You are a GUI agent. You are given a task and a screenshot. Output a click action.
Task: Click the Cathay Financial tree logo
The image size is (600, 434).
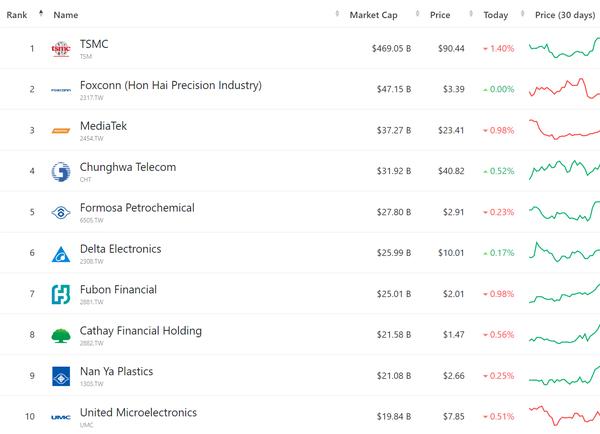coord(61,336)
